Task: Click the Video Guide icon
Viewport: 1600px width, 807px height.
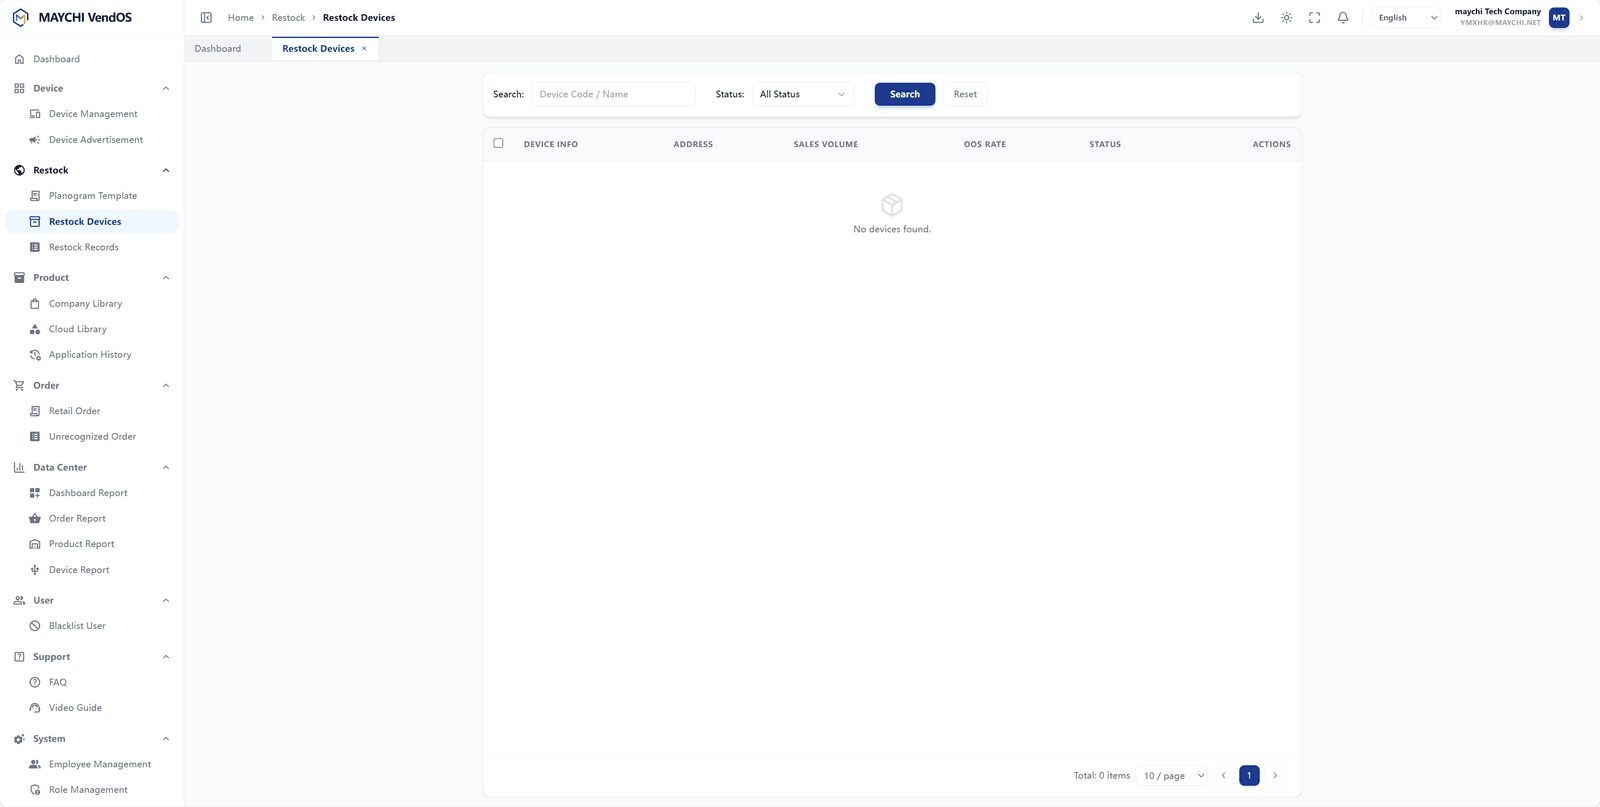Action: tap(35, 708)
